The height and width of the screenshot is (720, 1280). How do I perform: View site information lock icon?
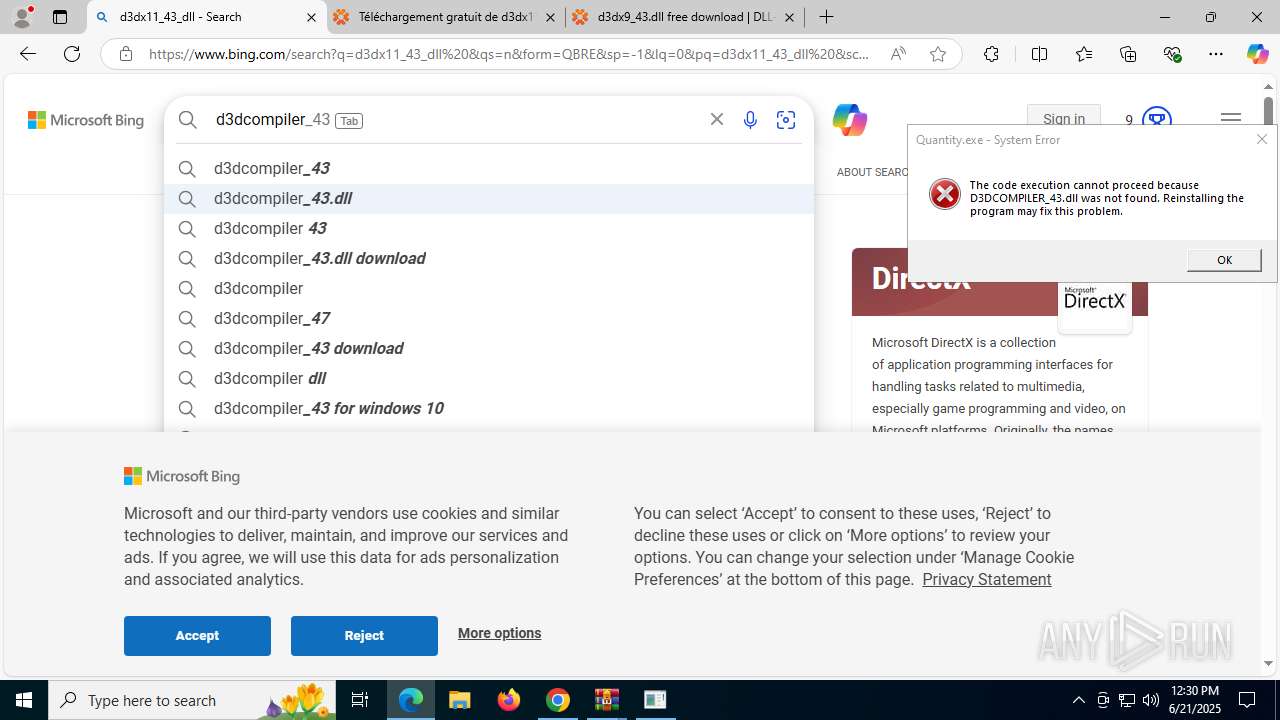click(x=126, y=54)
